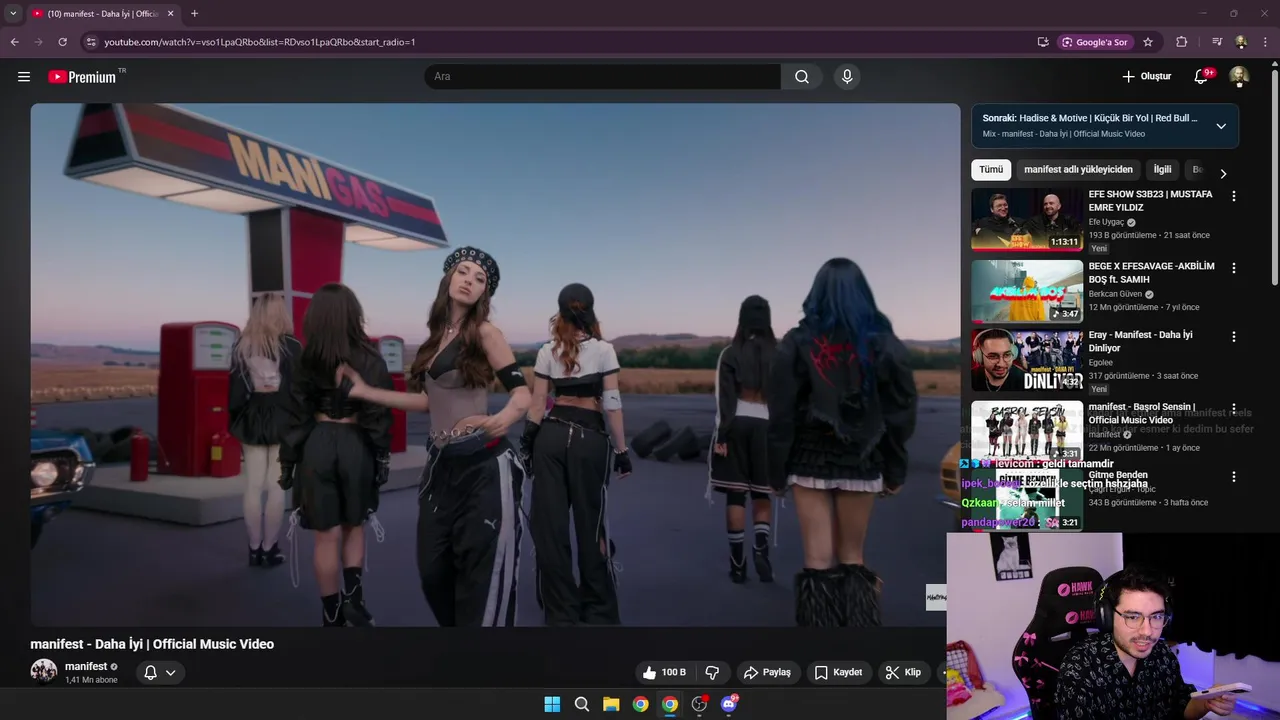1280x720 pixels.
Task: Open Chrome three-dot menu
Action: [1266, 42]
